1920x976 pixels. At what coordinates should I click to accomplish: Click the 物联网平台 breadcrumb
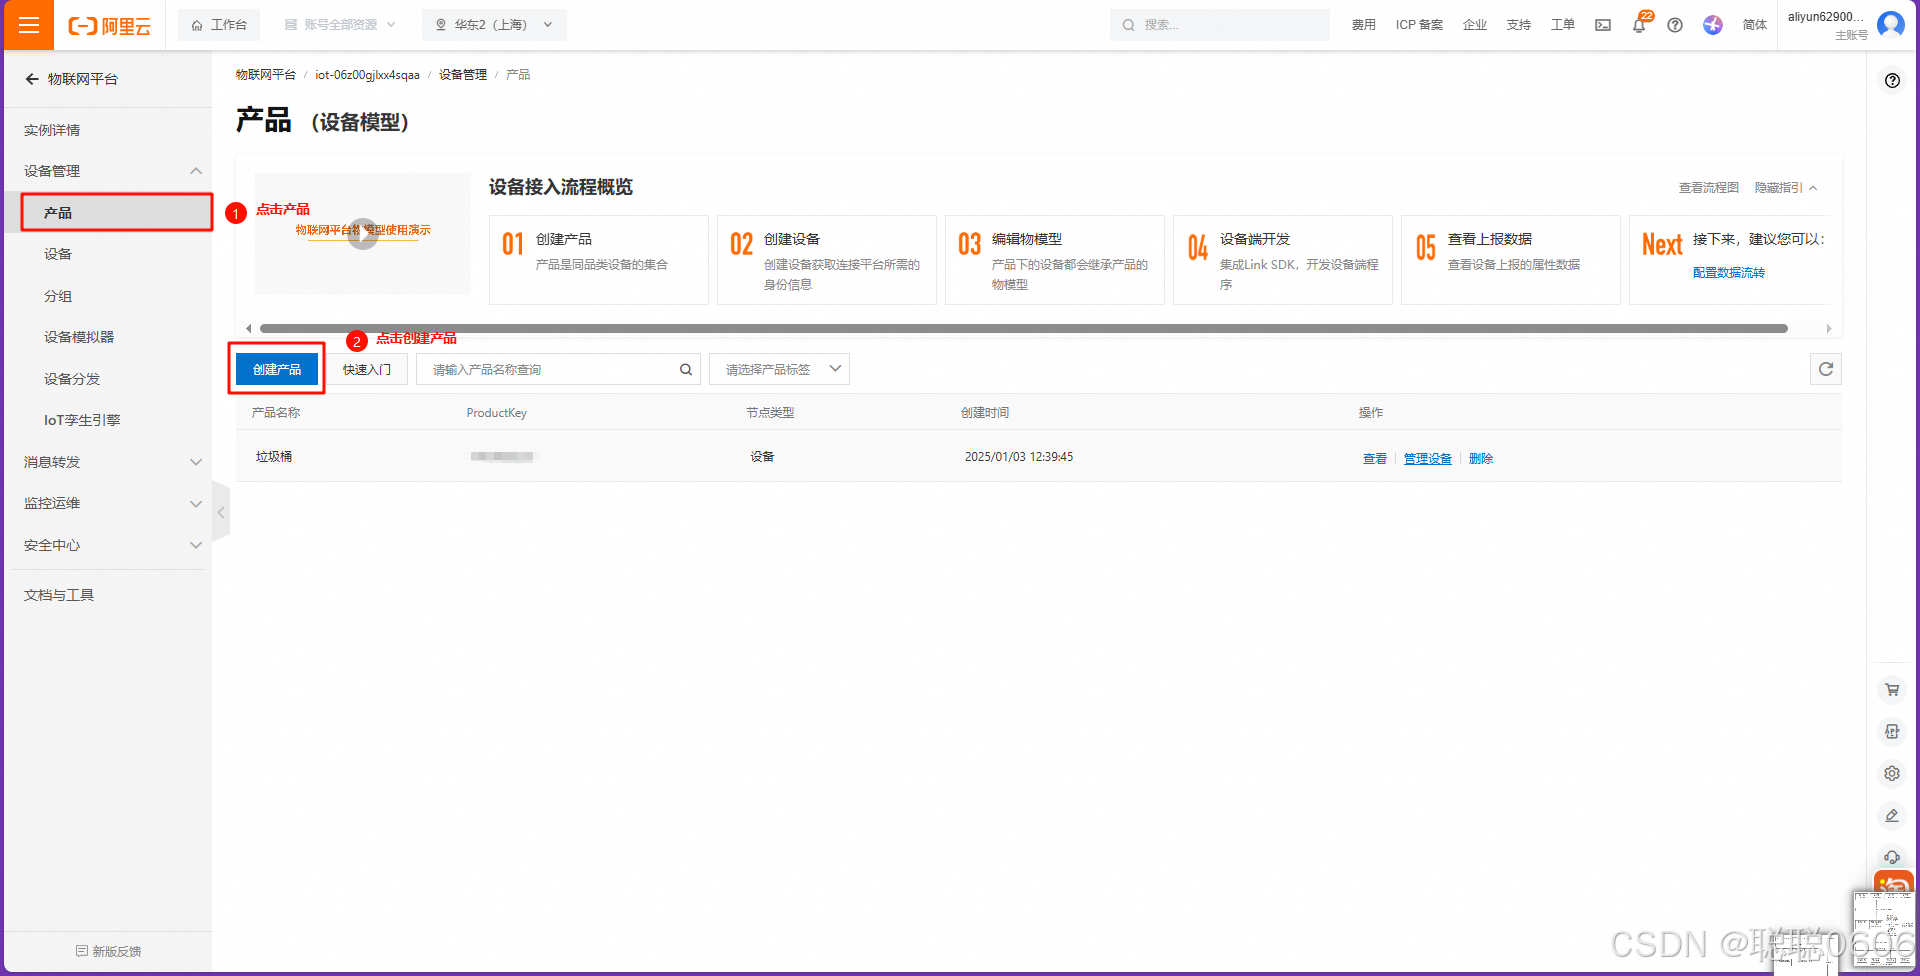266,75
